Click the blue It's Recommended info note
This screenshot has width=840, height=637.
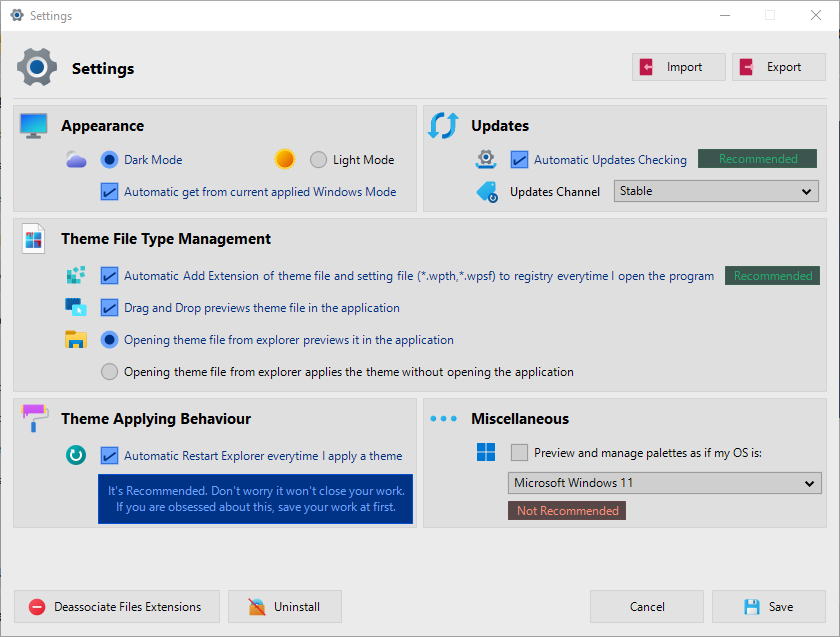(256, 499)
